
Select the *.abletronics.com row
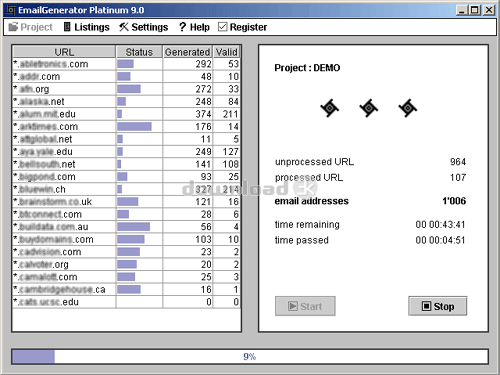126,64
